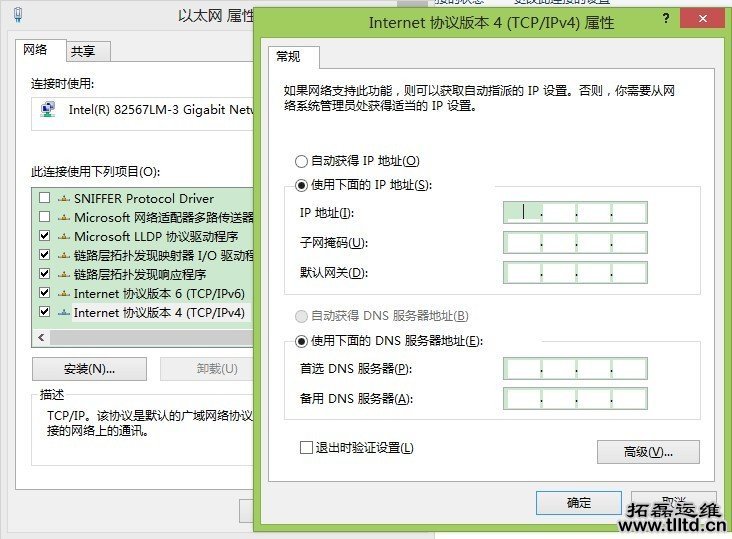
Task: Select Microsoft LLDP 协议驱动程序 list item
Action: pyautogui.click(x=156, y=237)
